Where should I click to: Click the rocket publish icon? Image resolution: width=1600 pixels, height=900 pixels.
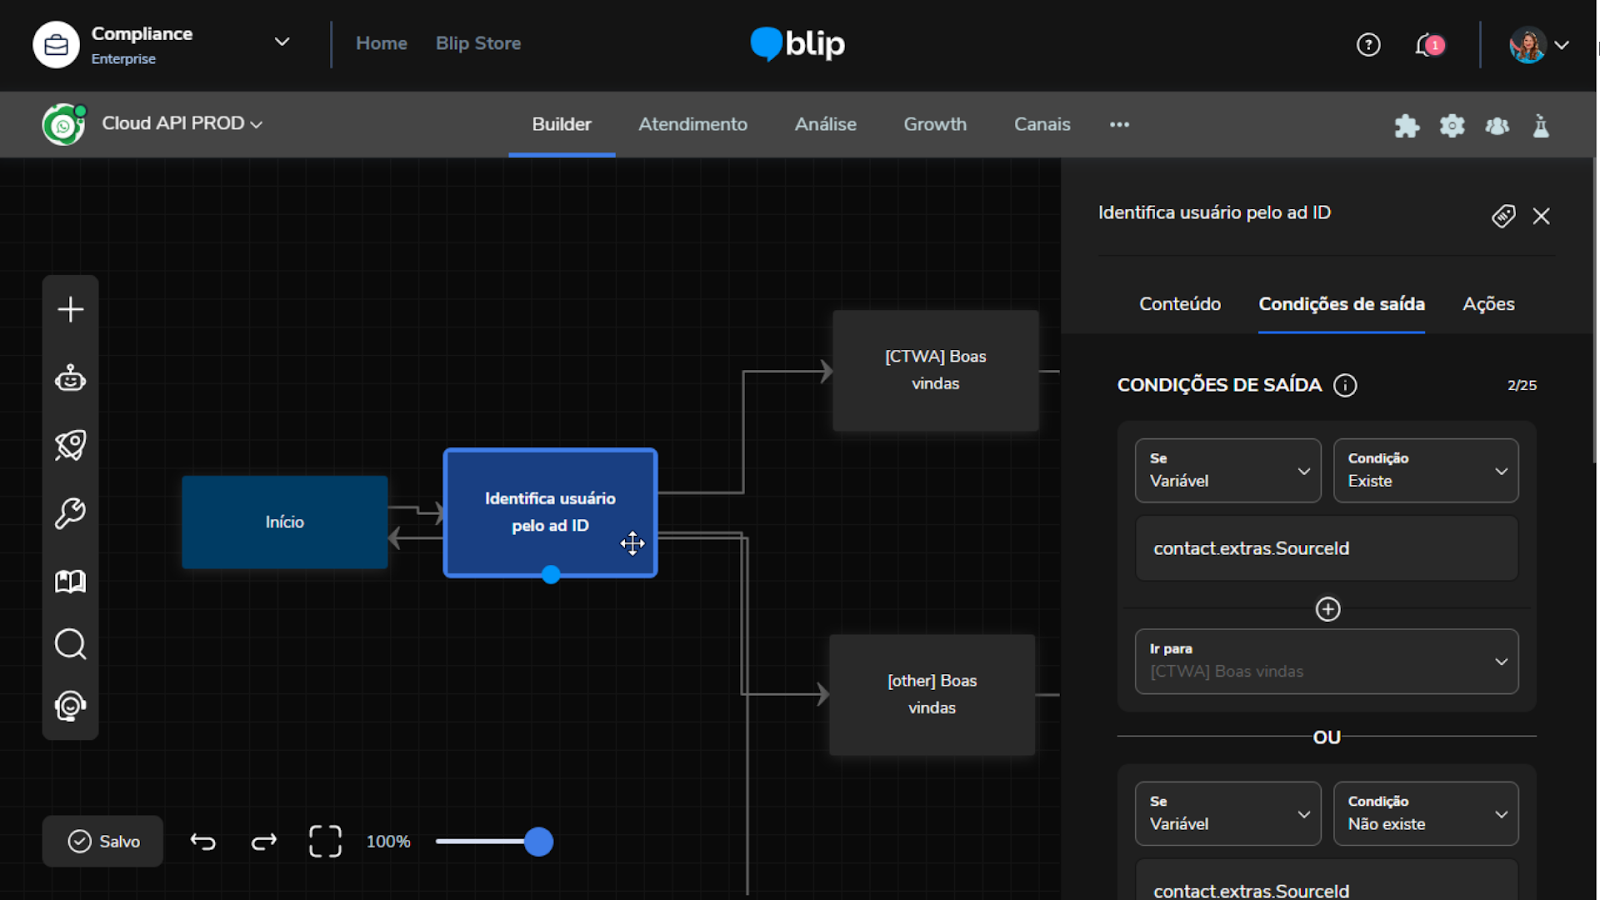click(70, 445)
